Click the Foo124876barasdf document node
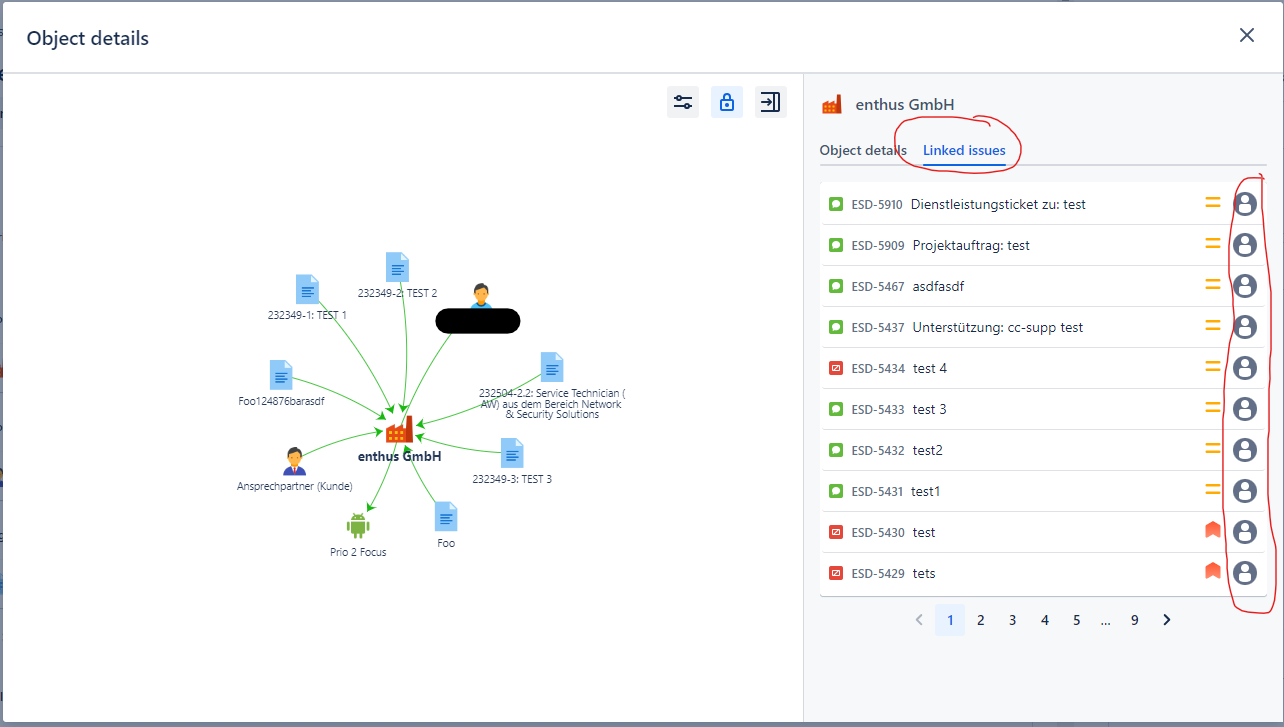Viewport: 1284px width, 727px height. (281, 375)
